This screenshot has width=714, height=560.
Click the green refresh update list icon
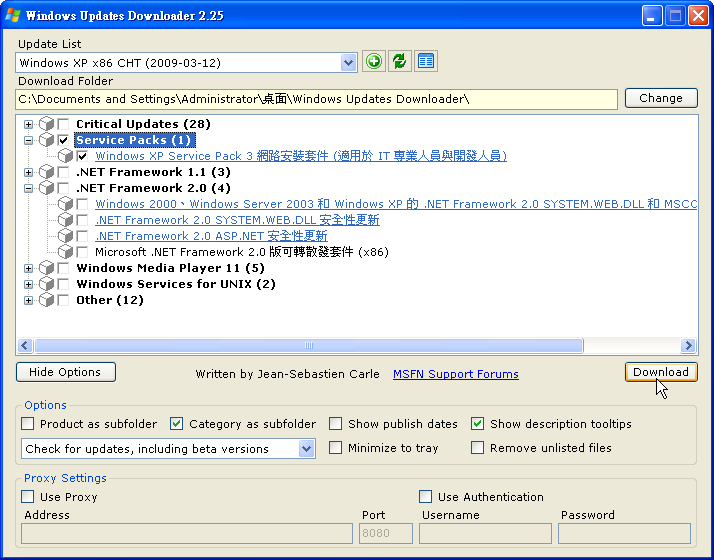click(400, 61)
